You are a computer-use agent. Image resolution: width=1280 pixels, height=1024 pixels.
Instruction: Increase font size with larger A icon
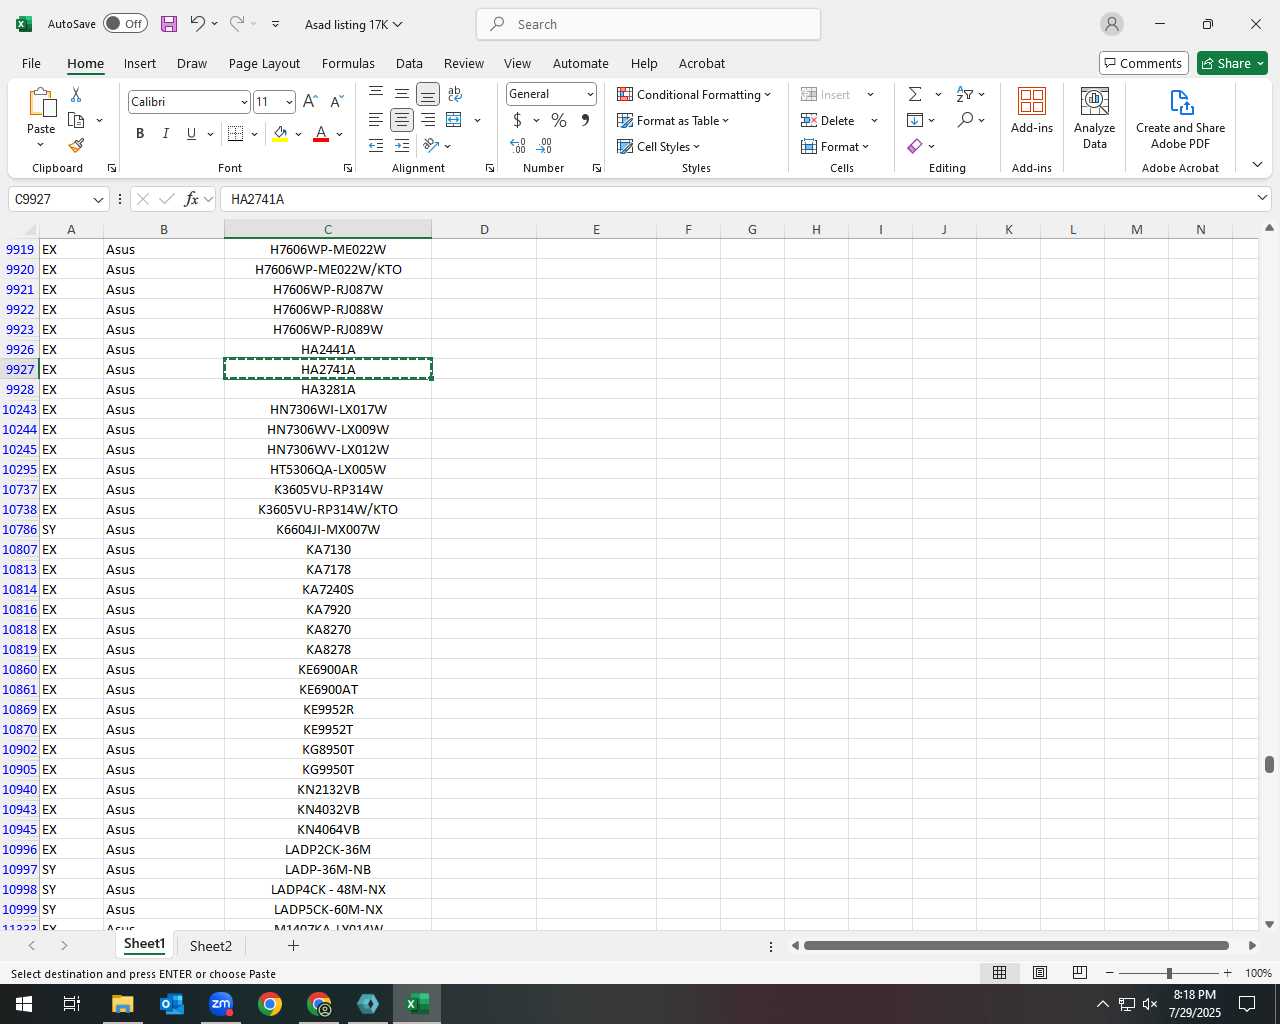310,102
